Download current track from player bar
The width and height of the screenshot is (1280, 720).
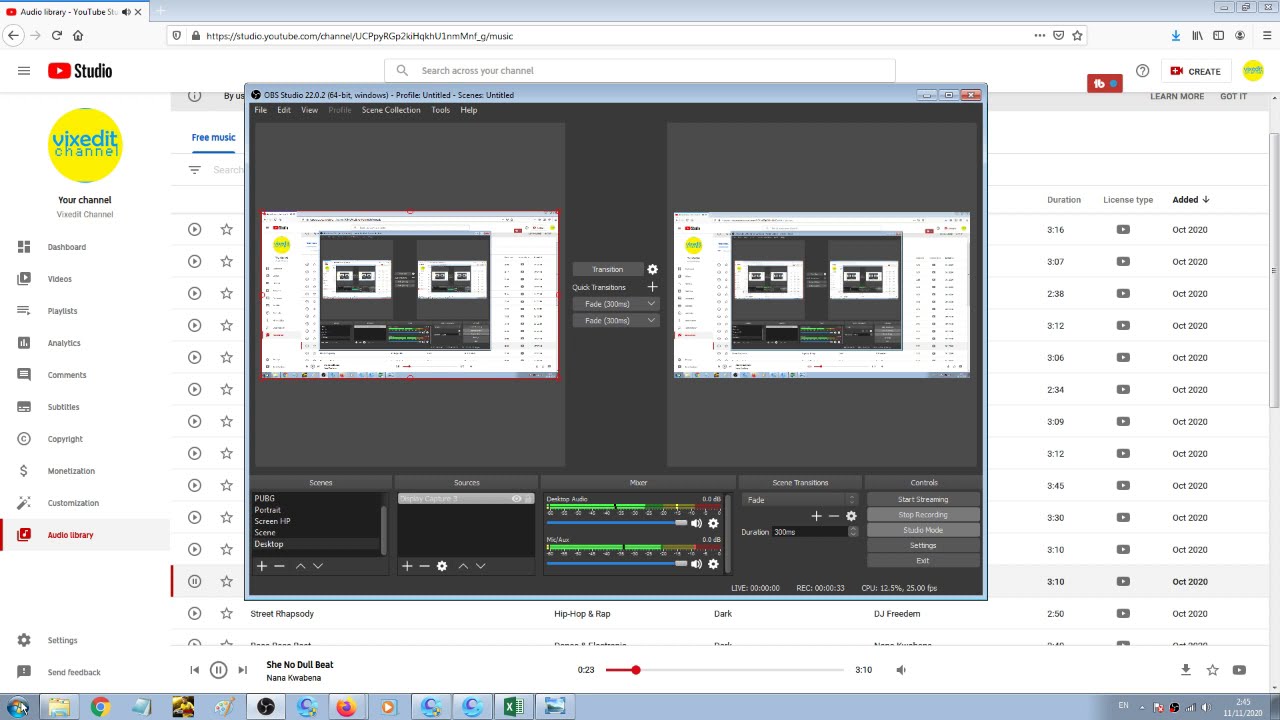(1186, 670)
